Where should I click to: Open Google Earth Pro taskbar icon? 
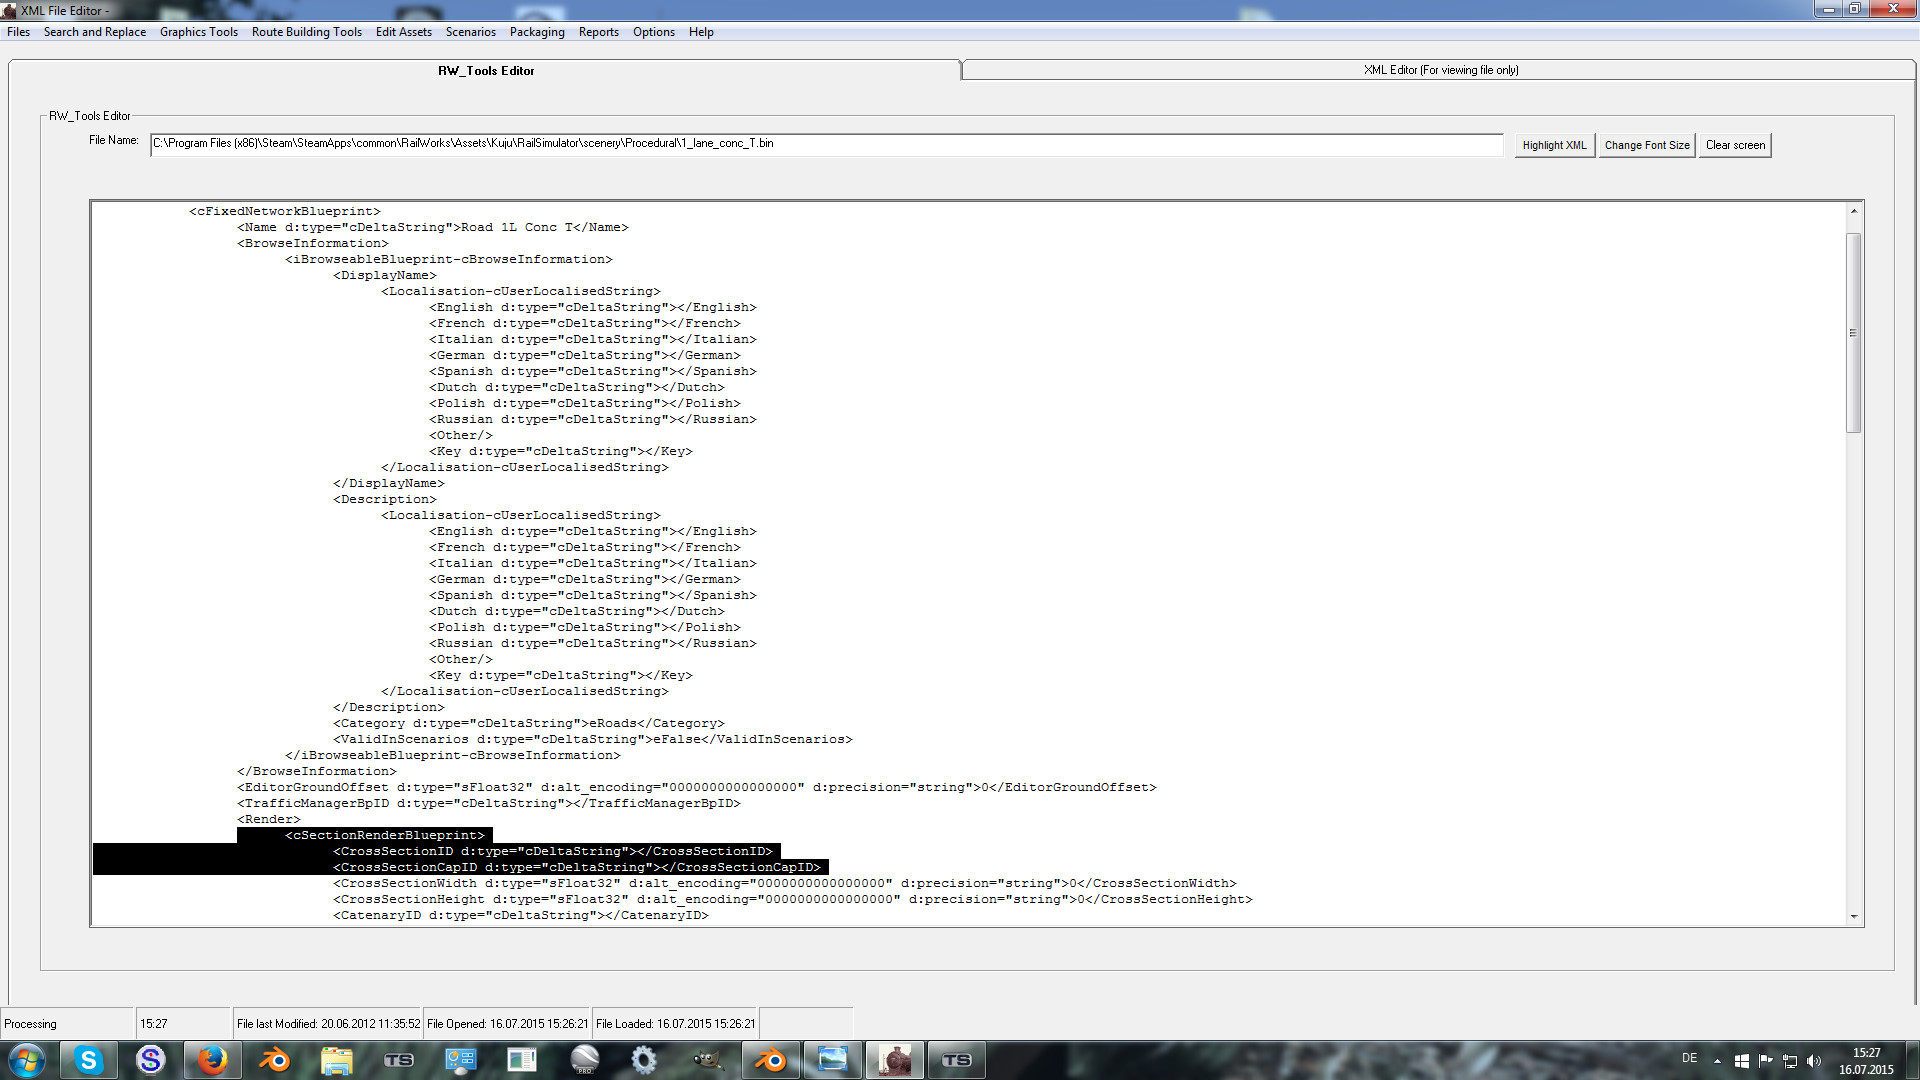584,1060
